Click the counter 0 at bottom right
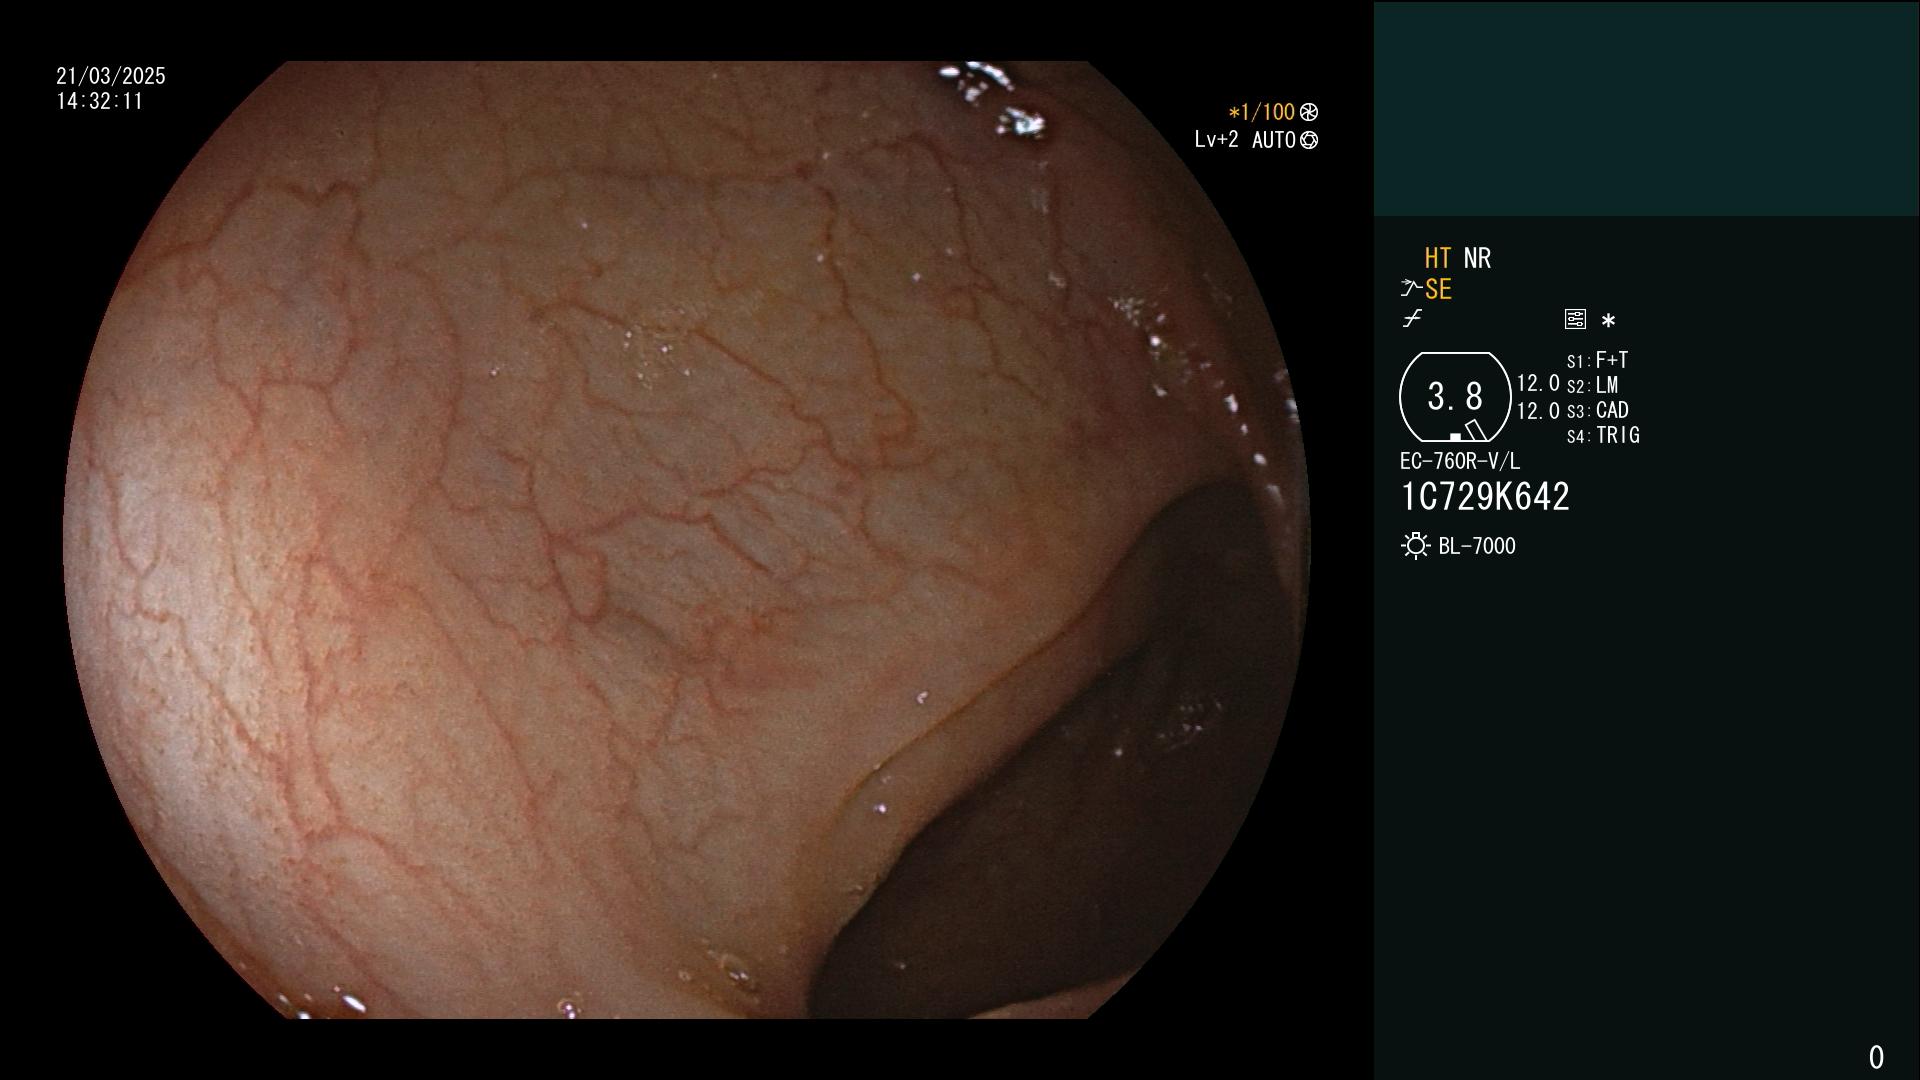This screenshot has height=1080, width=1920. tap(1876, 1057)
